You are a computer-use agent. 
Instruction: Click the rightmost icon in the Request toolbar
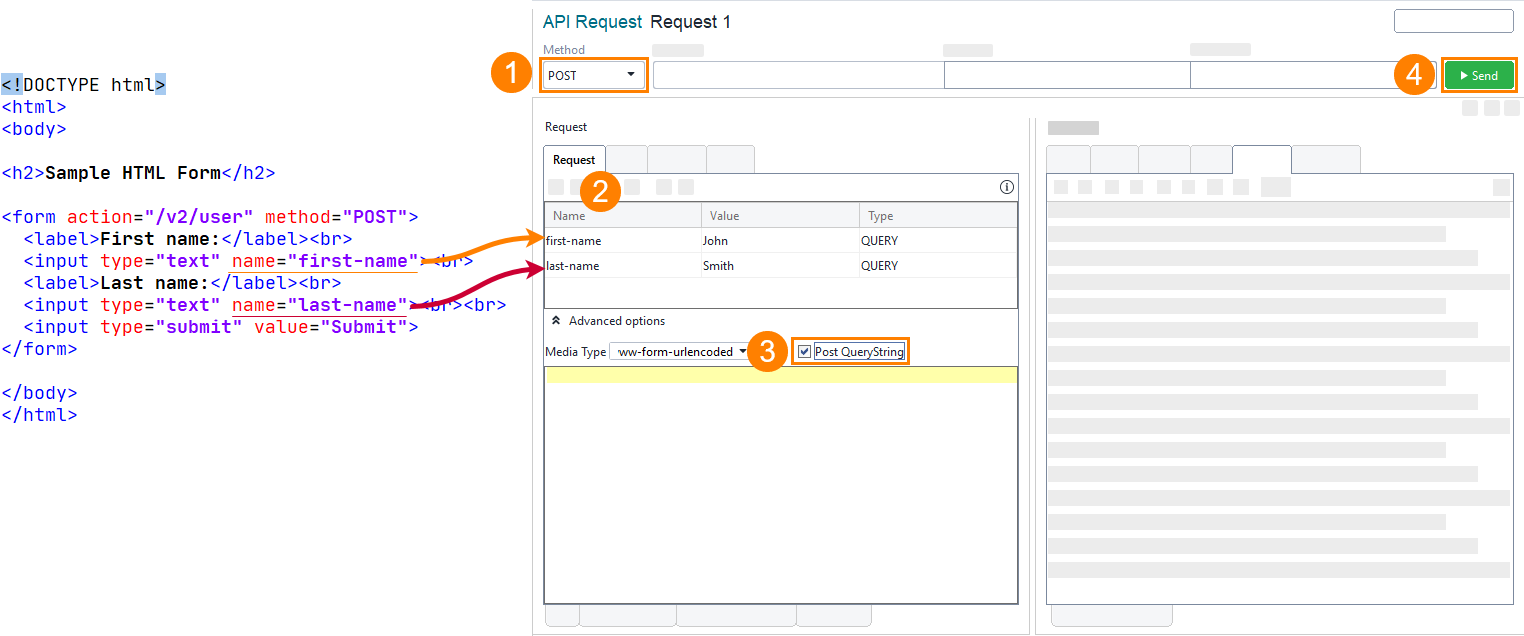coord(686,186)
